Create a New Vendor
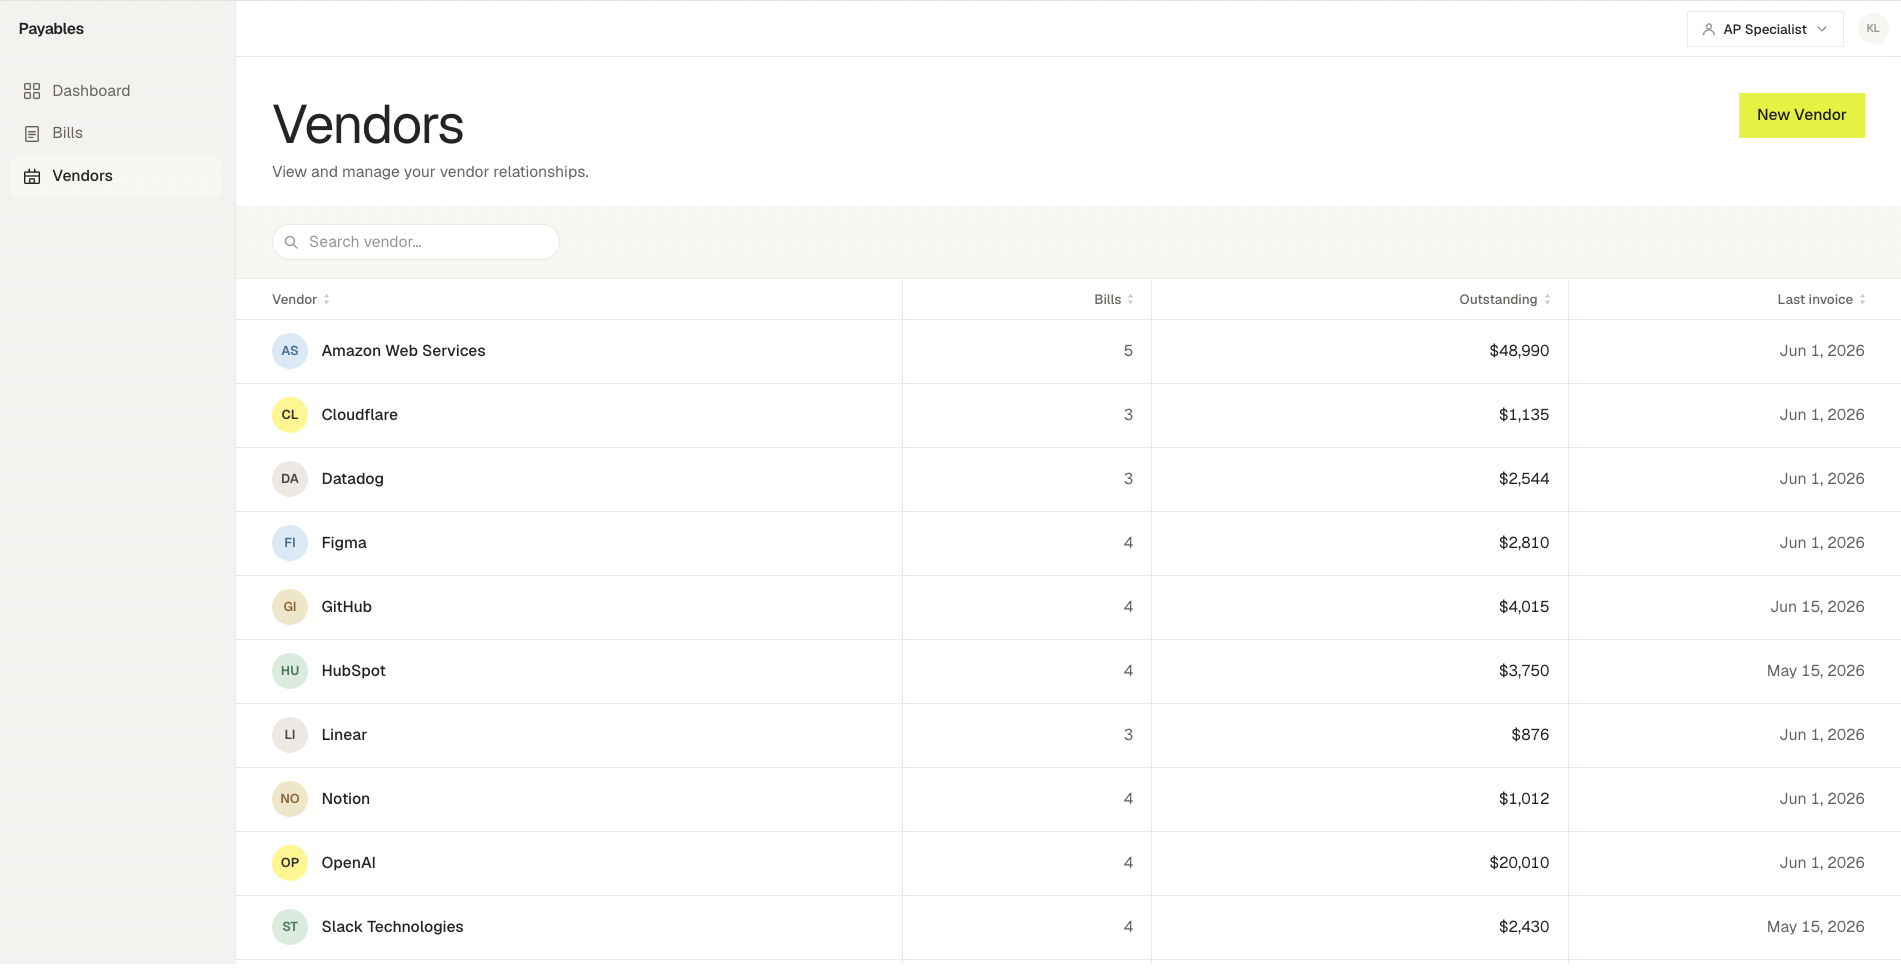Viewport: 1901px width, 968px height. 1801,115
